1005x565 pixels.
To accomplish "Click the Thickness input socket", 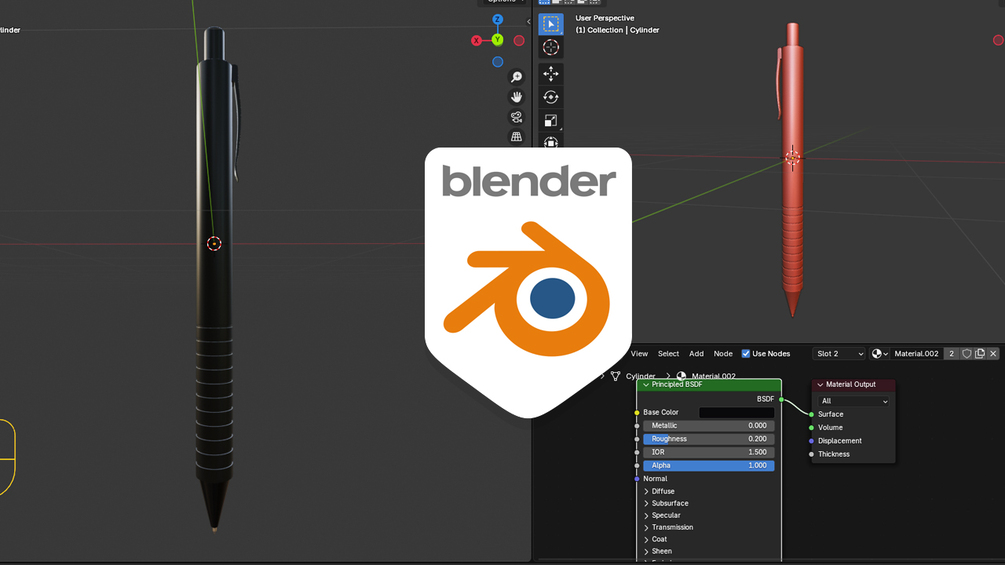I will (x=811, y=454).
